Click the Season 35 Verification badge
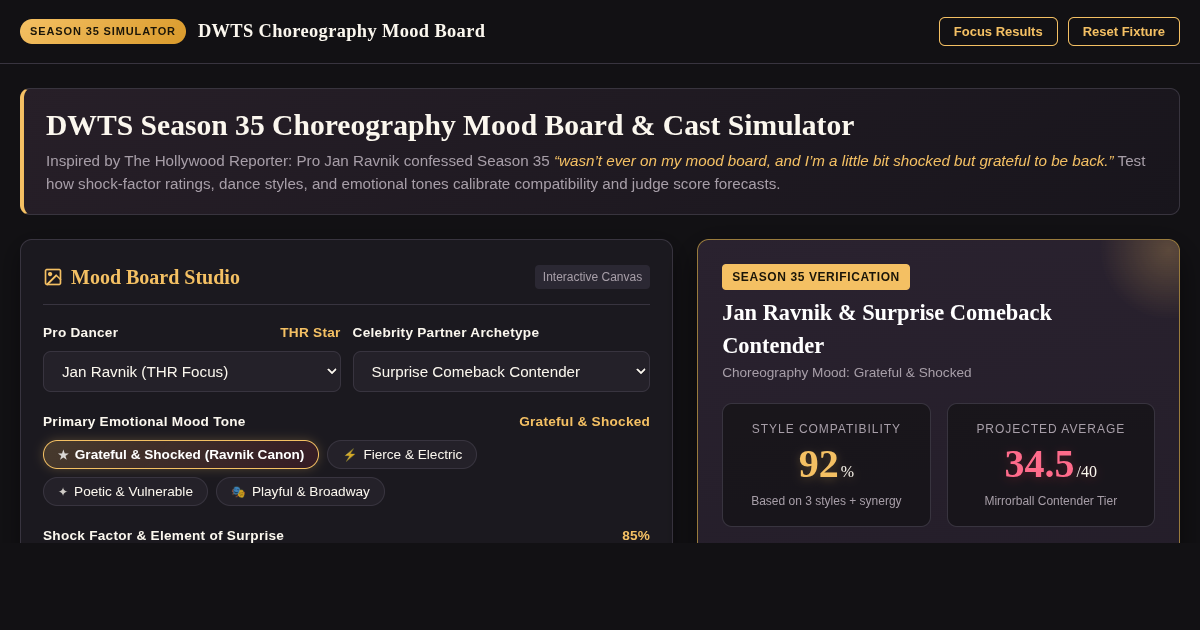 click(x=816, y=277)
